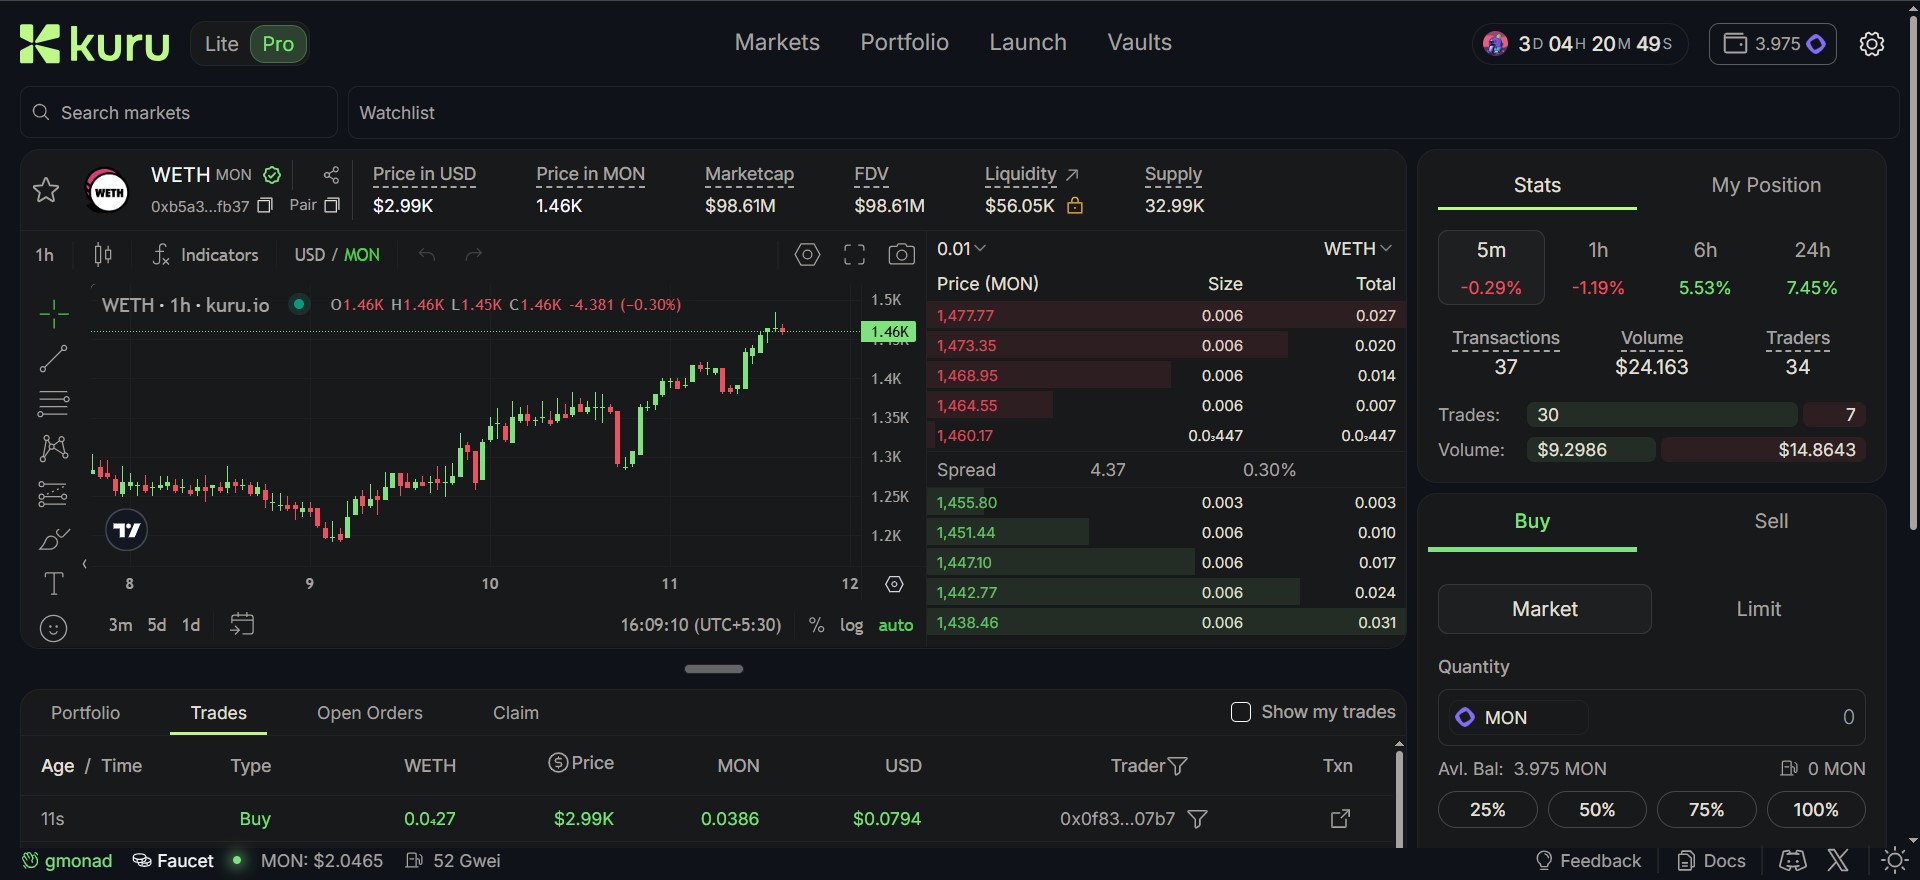The height and width of the screenshot is (880, 1920).
Task: Toggle percent scale on chart
Action: [x=817, y=625]
